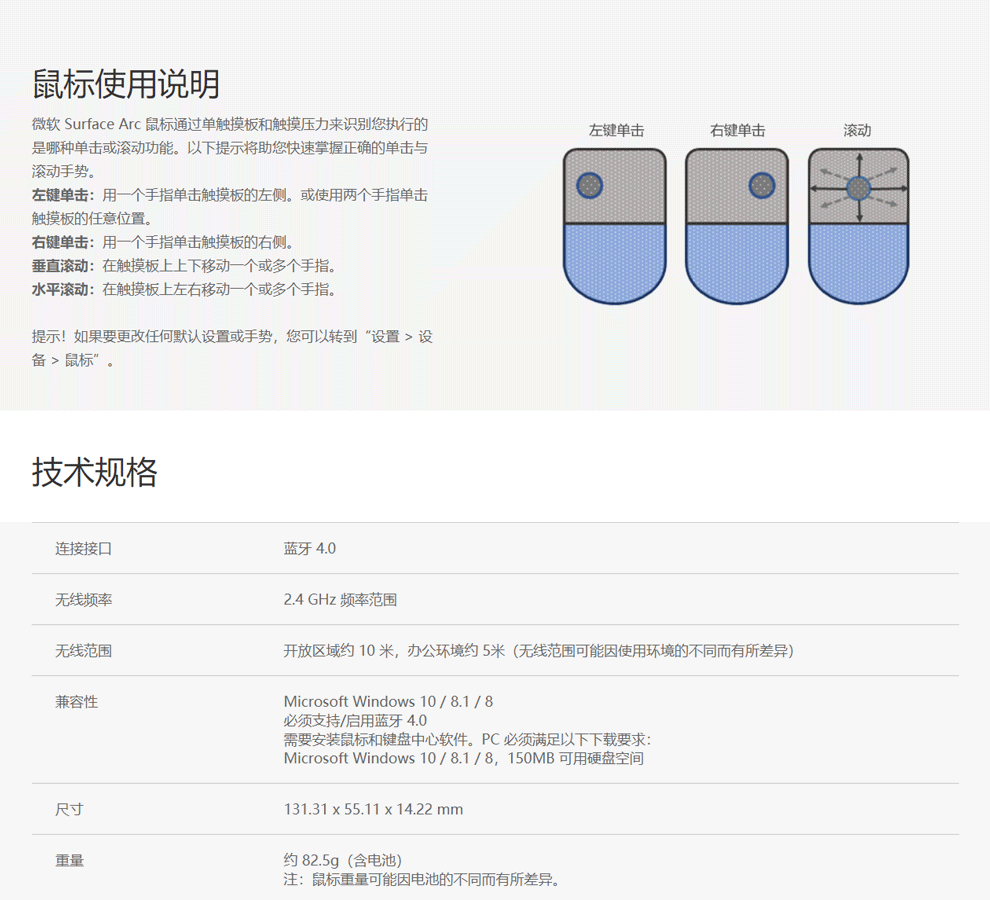Screen dimensions: 990x900
Task: Click the 技术规格 heading
Action: [94, 472]
